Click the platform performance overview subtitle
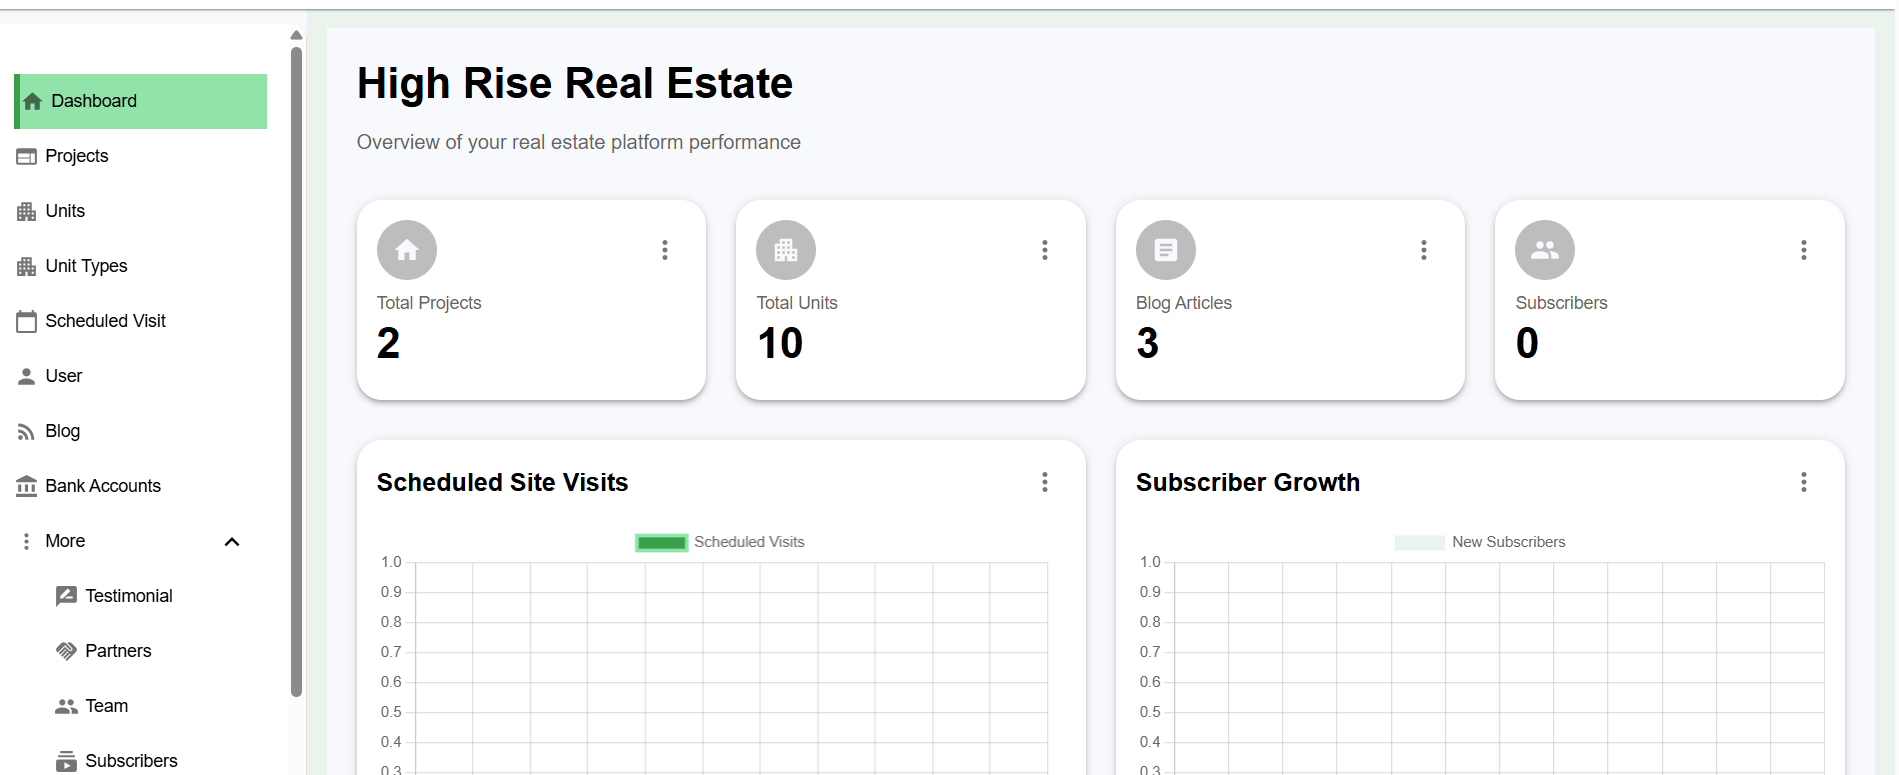The image size is (1899, 775). click(x=579, y=142)
